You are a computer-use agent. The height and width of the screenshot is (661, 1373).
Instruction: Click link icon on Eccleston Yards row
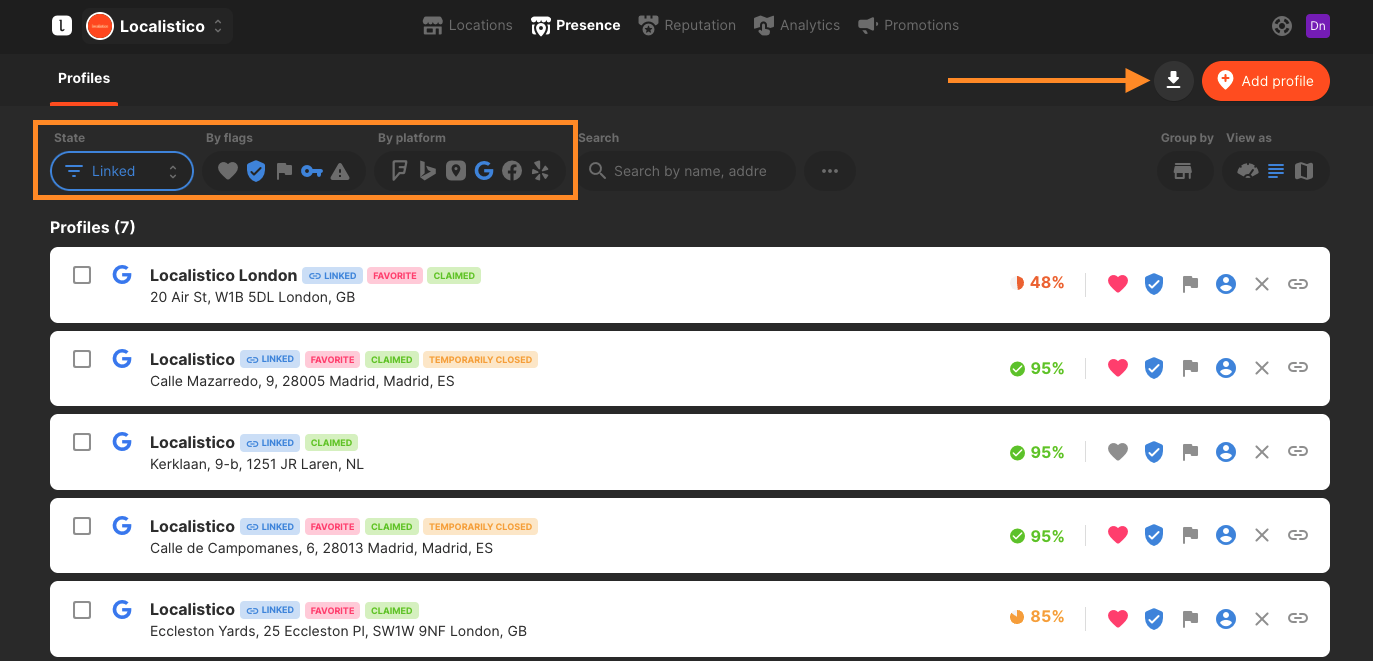pyautogui.click(x=1298, y=618)
